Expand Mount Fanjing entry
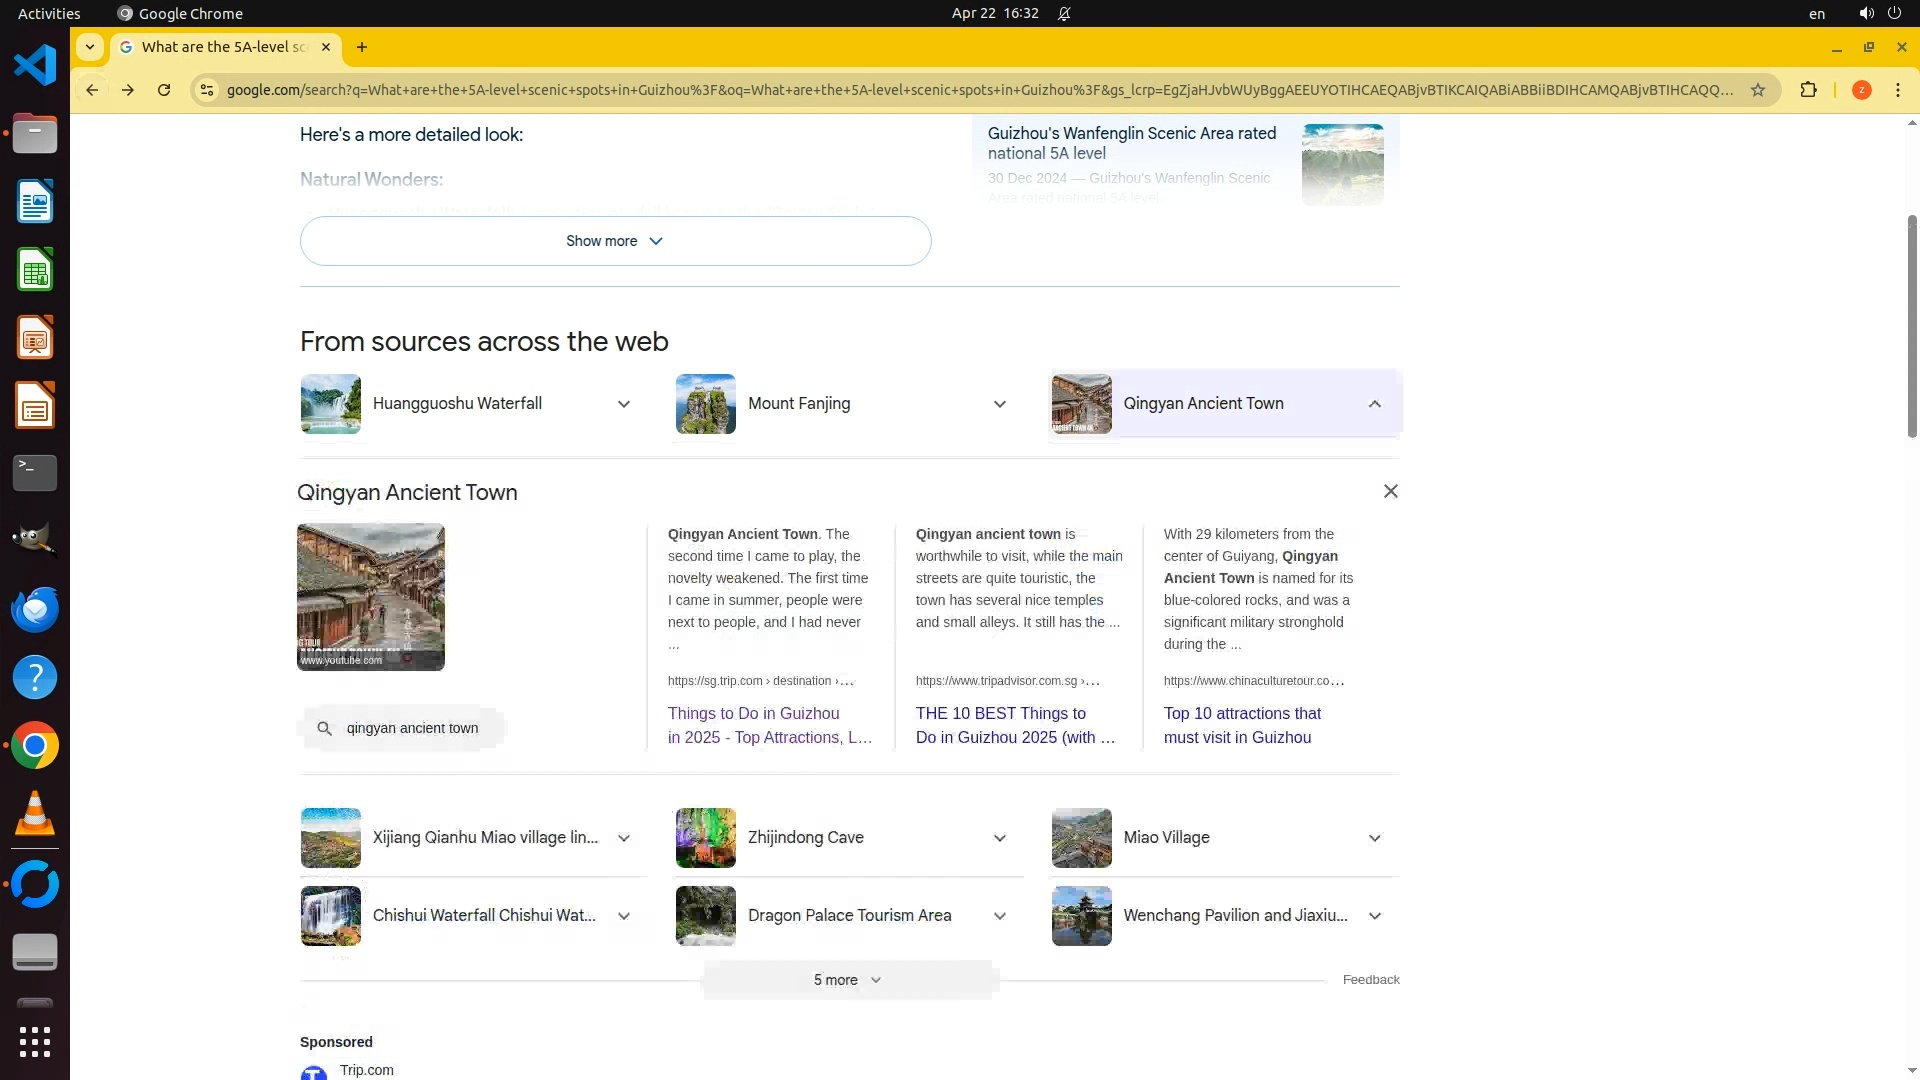1920x1080 pixels. [x=999, y=404]
